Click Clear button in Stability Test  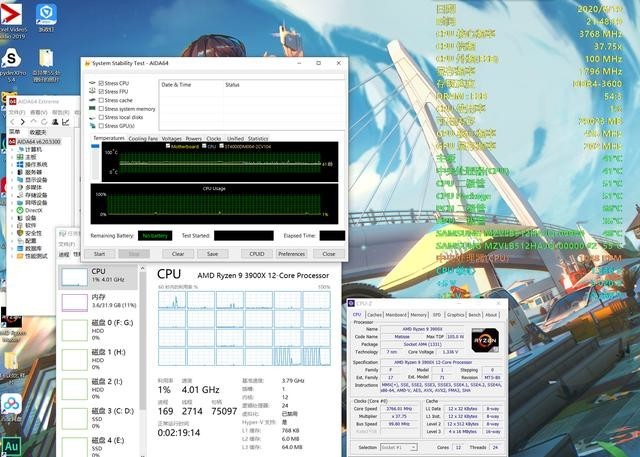pyautogui.click(x=178, y=254)
